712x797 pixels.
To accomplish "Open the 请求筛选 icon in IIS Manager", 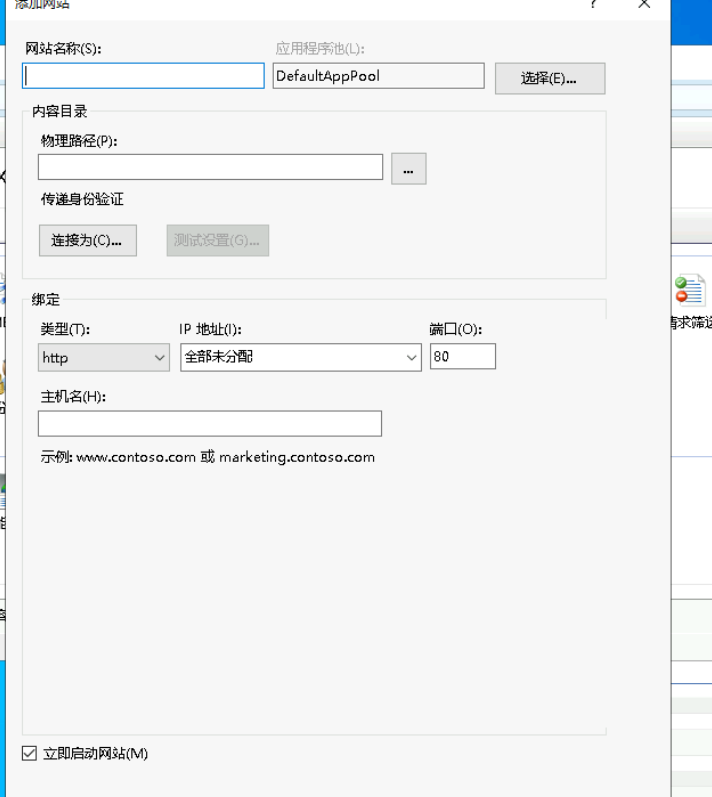I will [691, 290].
